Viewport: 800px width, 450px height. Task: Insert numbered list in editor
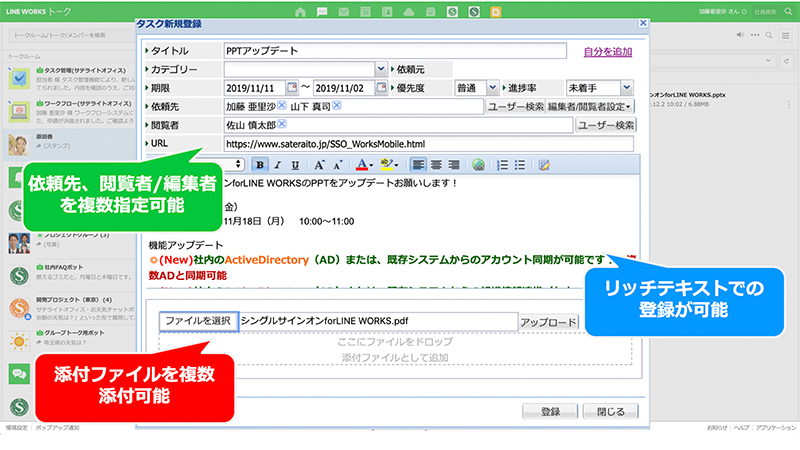[x=503, y=165]
